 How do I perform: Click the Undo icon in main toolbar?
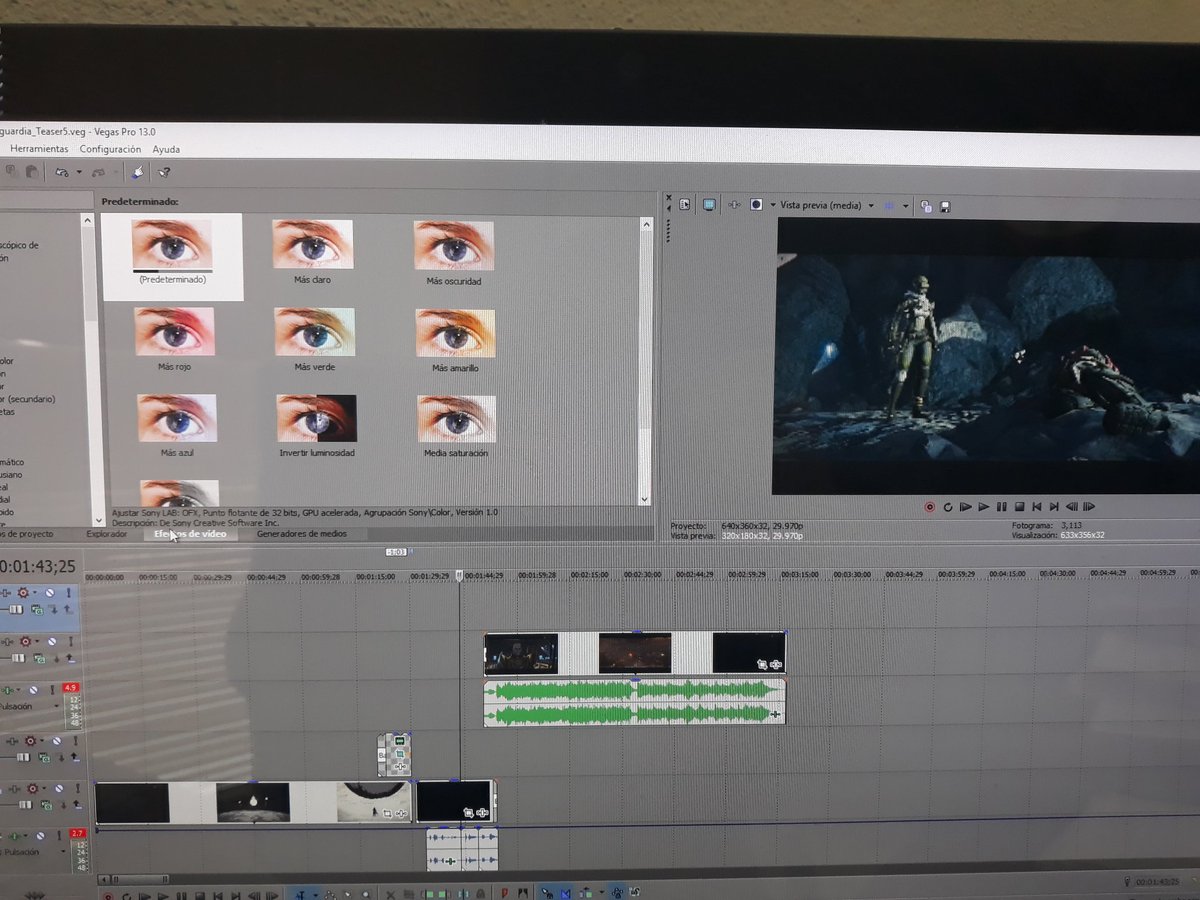(x=62, y=172)
